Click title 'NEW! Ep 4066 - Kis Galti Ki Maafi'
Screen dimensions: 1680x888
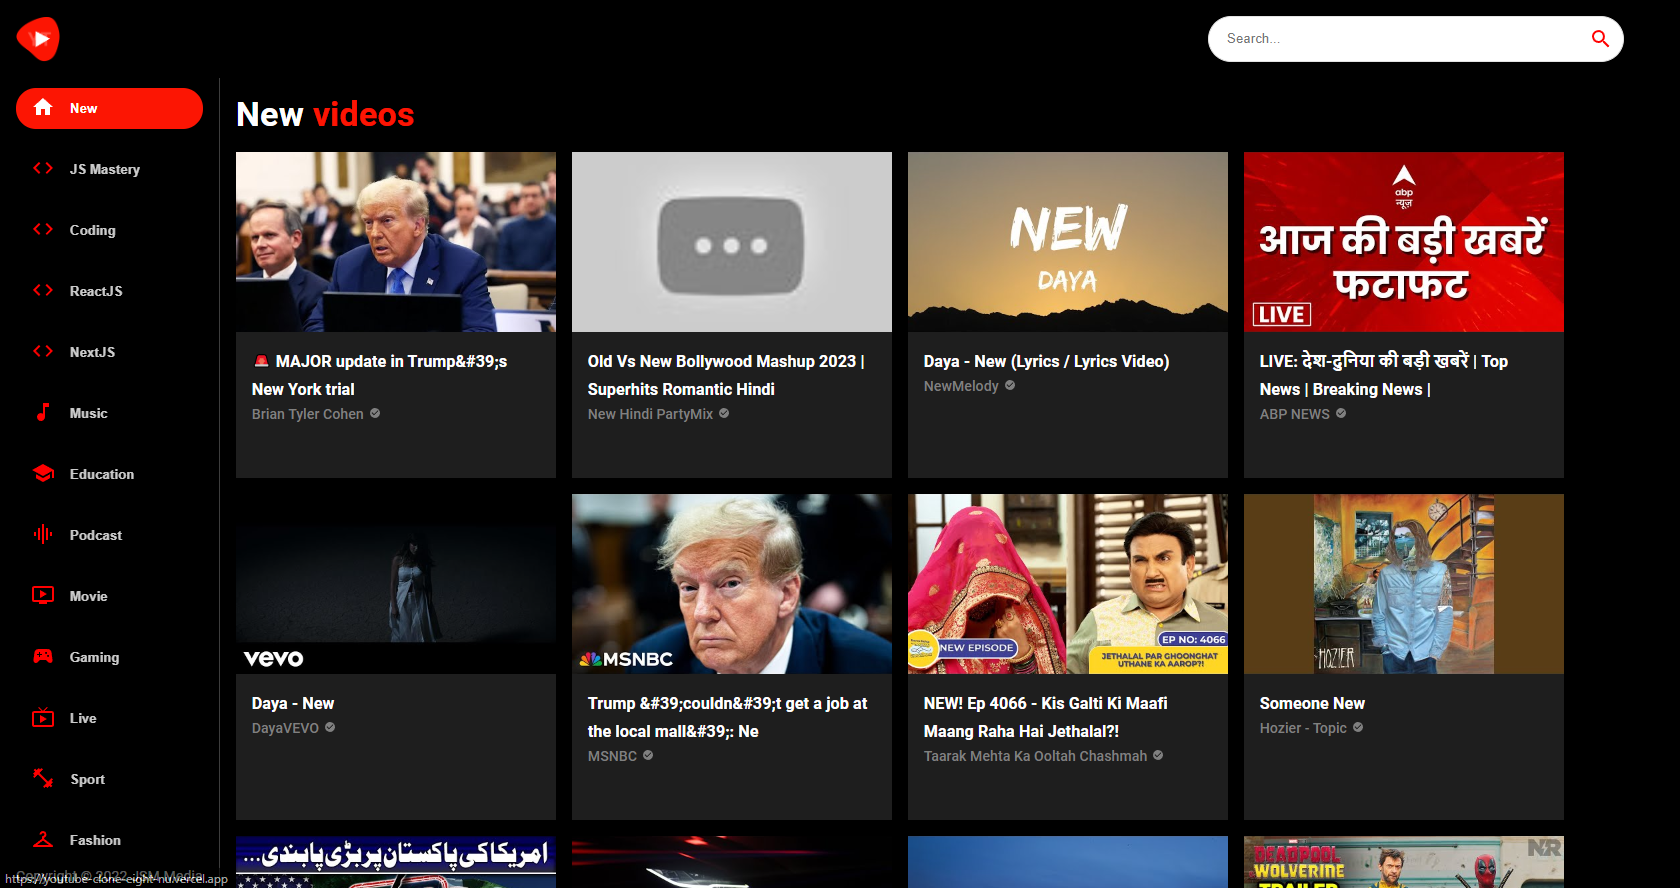tap(1046, 717)
